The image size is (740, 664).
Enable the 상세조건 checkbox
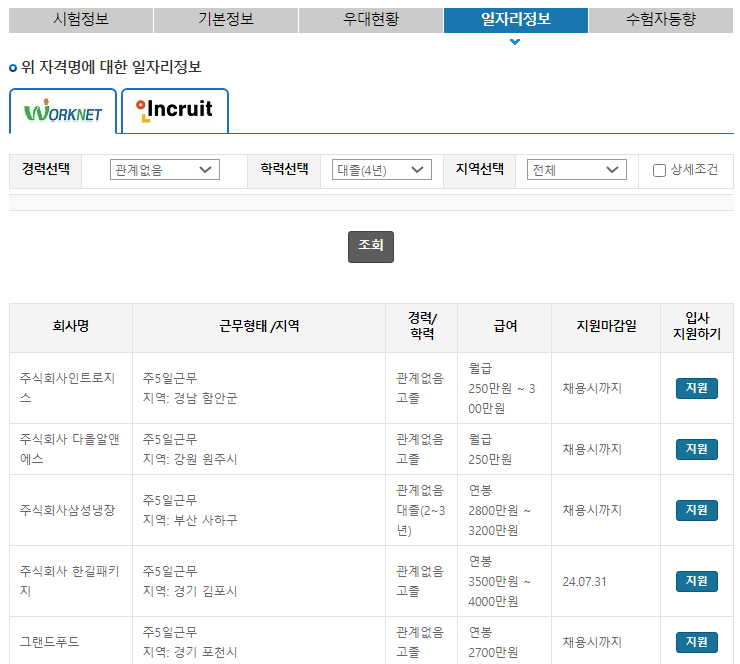pos(659,170)
